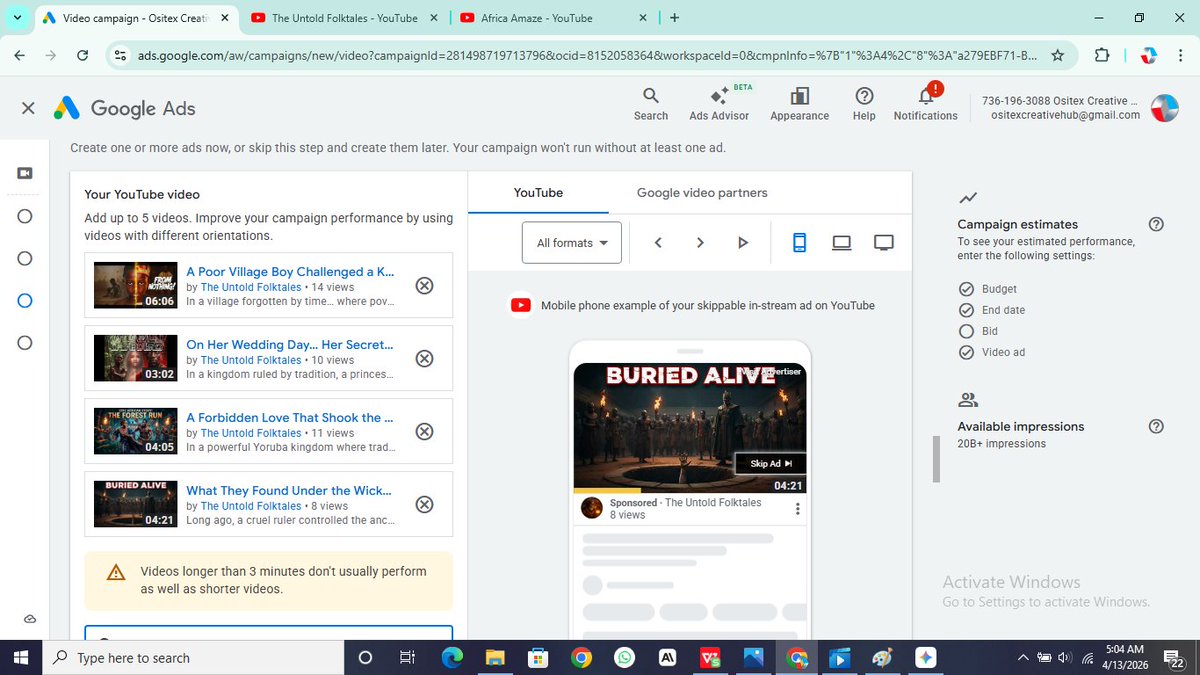
Task: Click the page vertical scrollbar thumb
Action: click(937, 459)
